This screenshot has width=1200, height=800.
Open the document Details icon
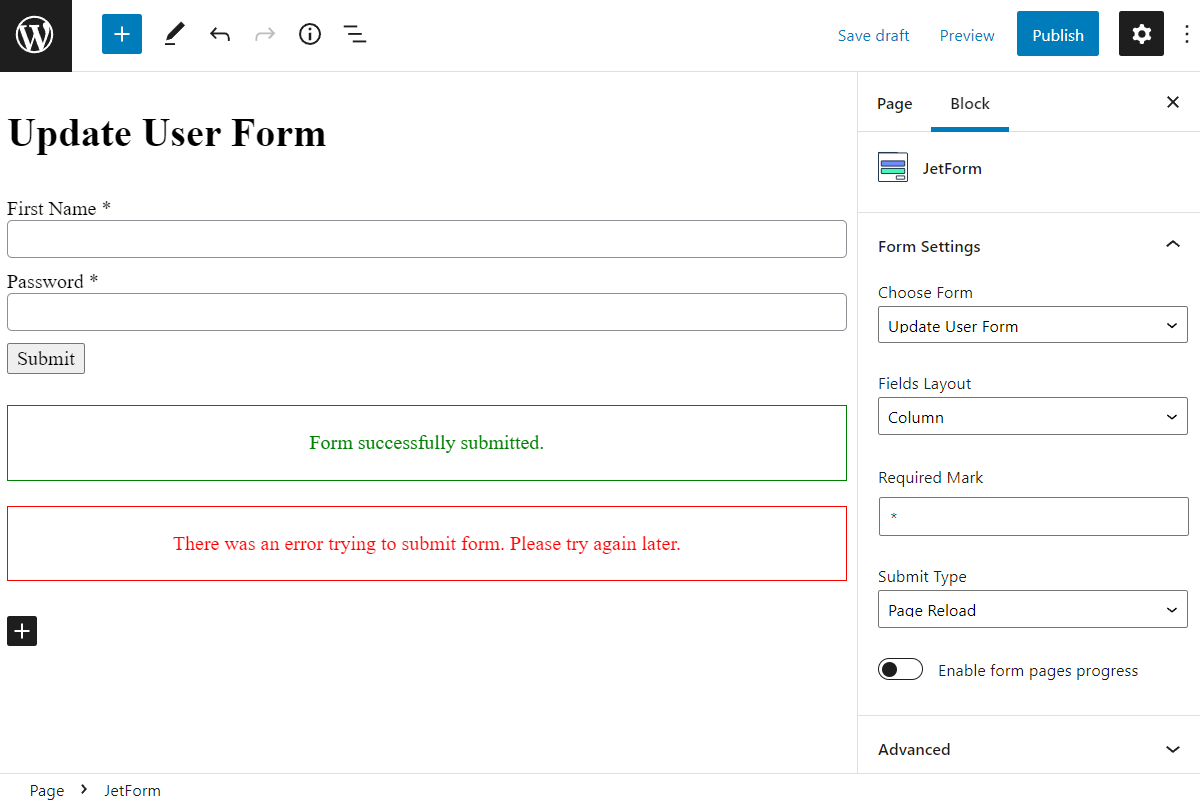tap(309, 34)
